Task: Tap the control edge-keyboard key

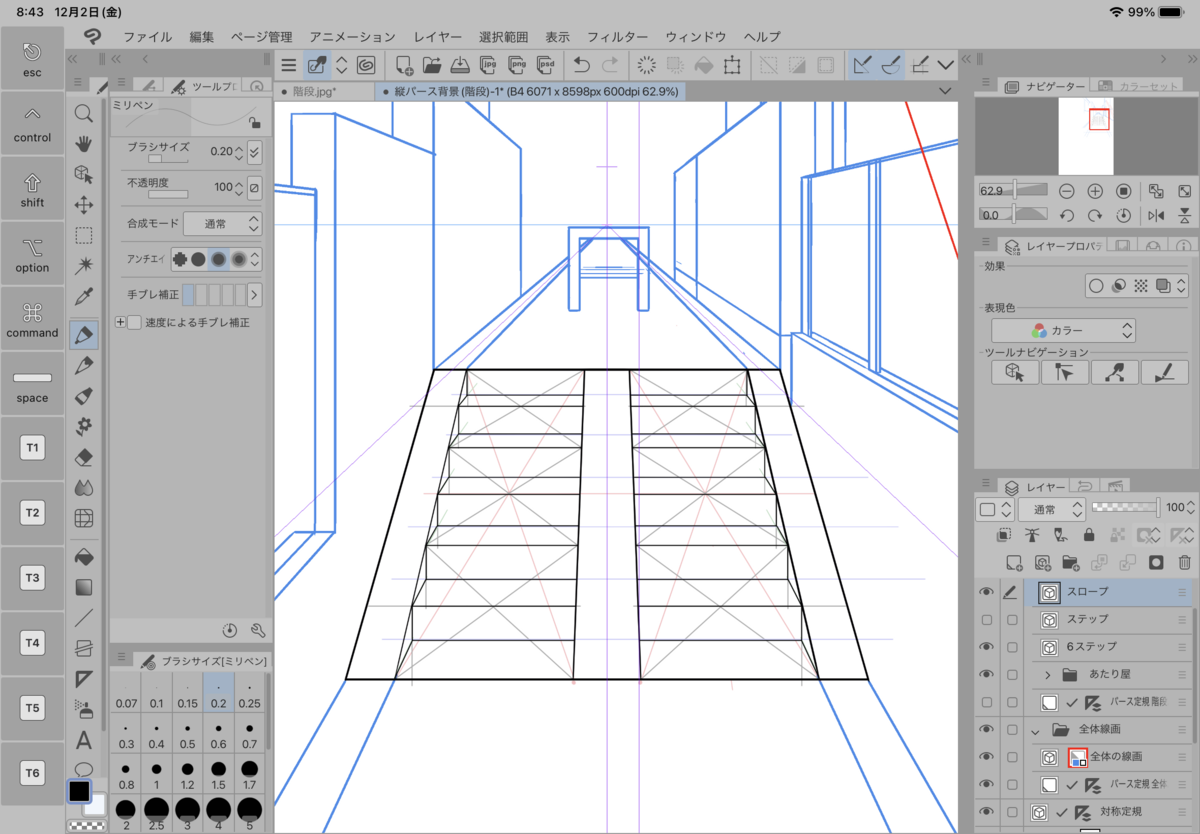Action: click(32, 123)
